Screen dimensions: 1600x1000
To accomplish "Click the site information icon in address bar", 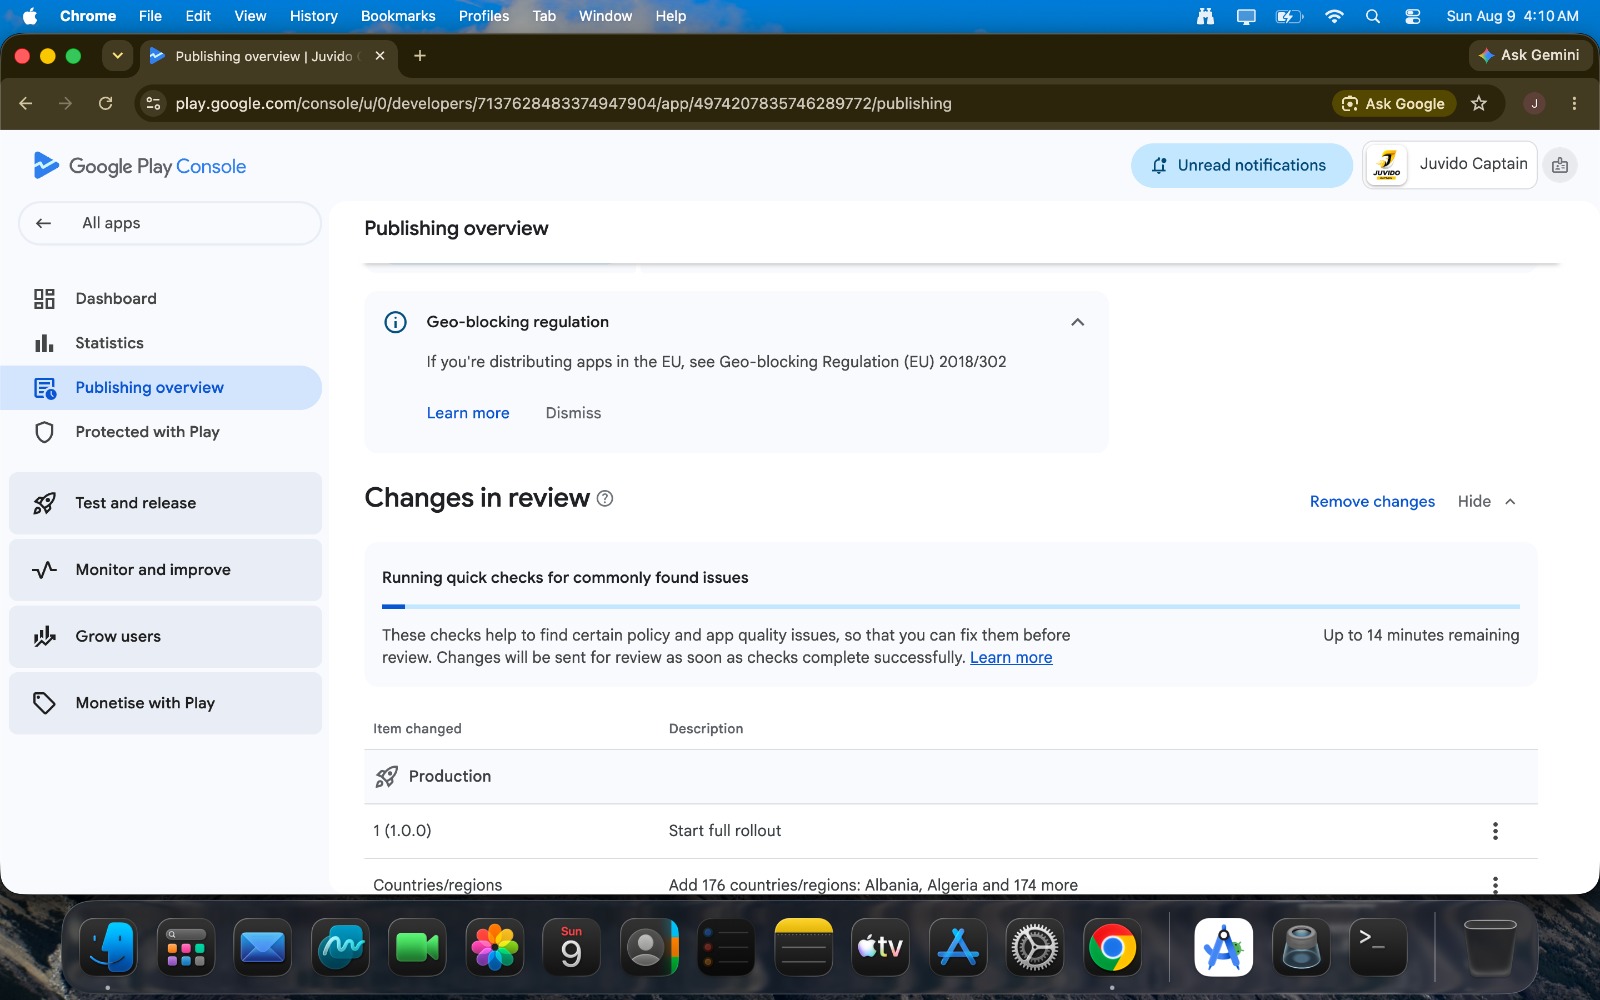I will (153, 103).
